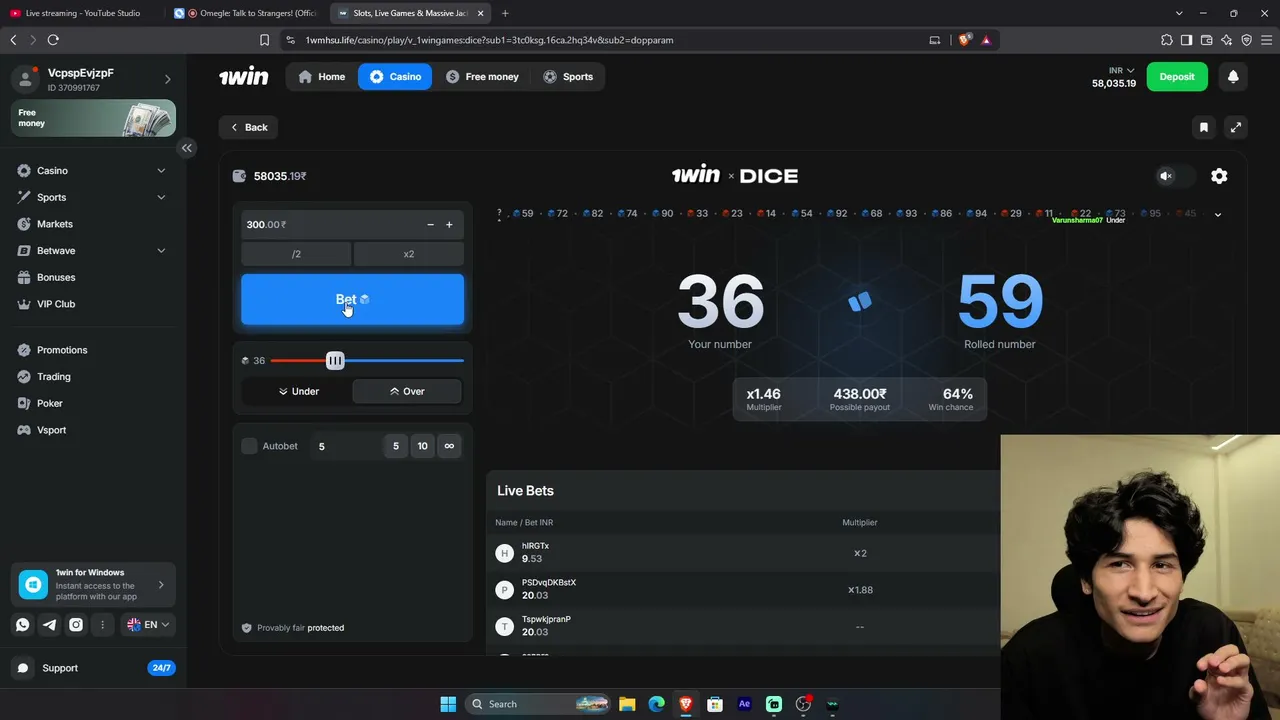Reload the page
This screenshot has height=720, width=1280.
[x=53, y=40]
